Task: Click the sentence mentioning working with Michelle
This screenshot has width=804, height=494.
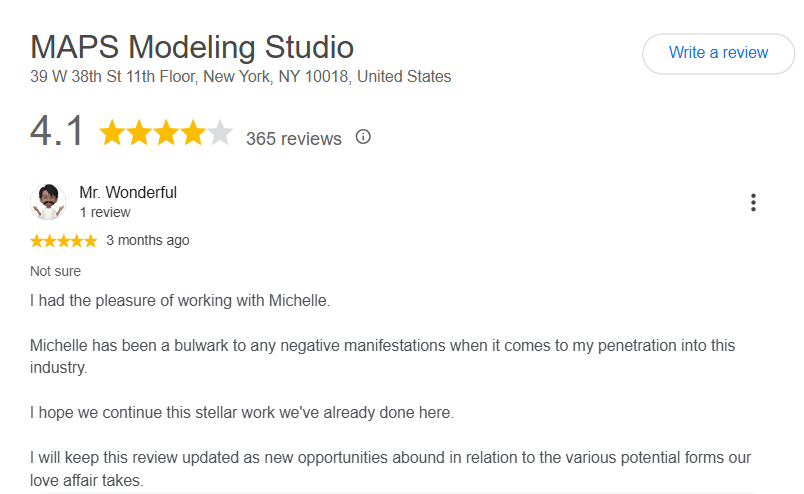Action: tap(180, 301)
